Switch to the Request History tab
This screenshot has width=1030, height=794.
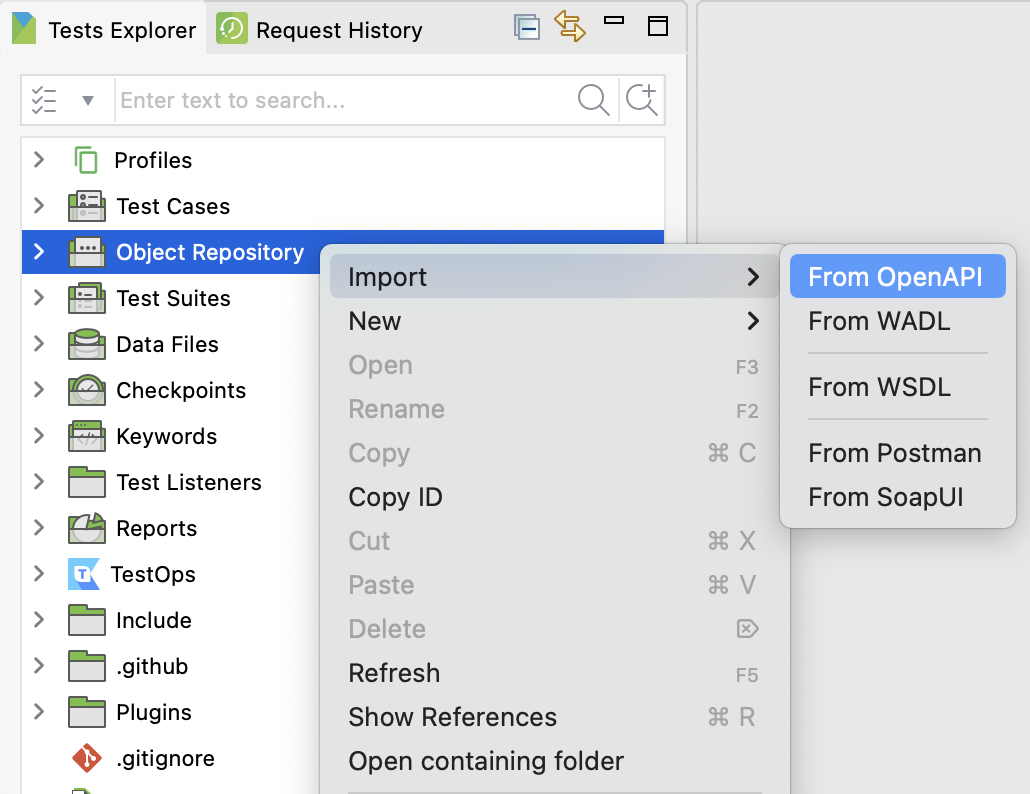(x=320, y=30)
